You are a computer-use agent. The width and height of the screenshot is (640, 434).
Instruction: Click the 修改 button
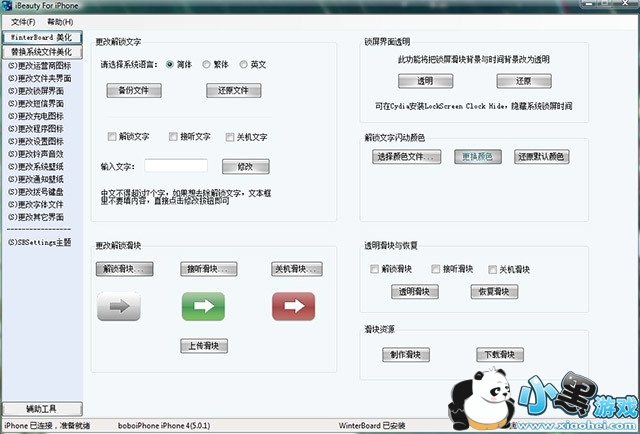point(246,167)
